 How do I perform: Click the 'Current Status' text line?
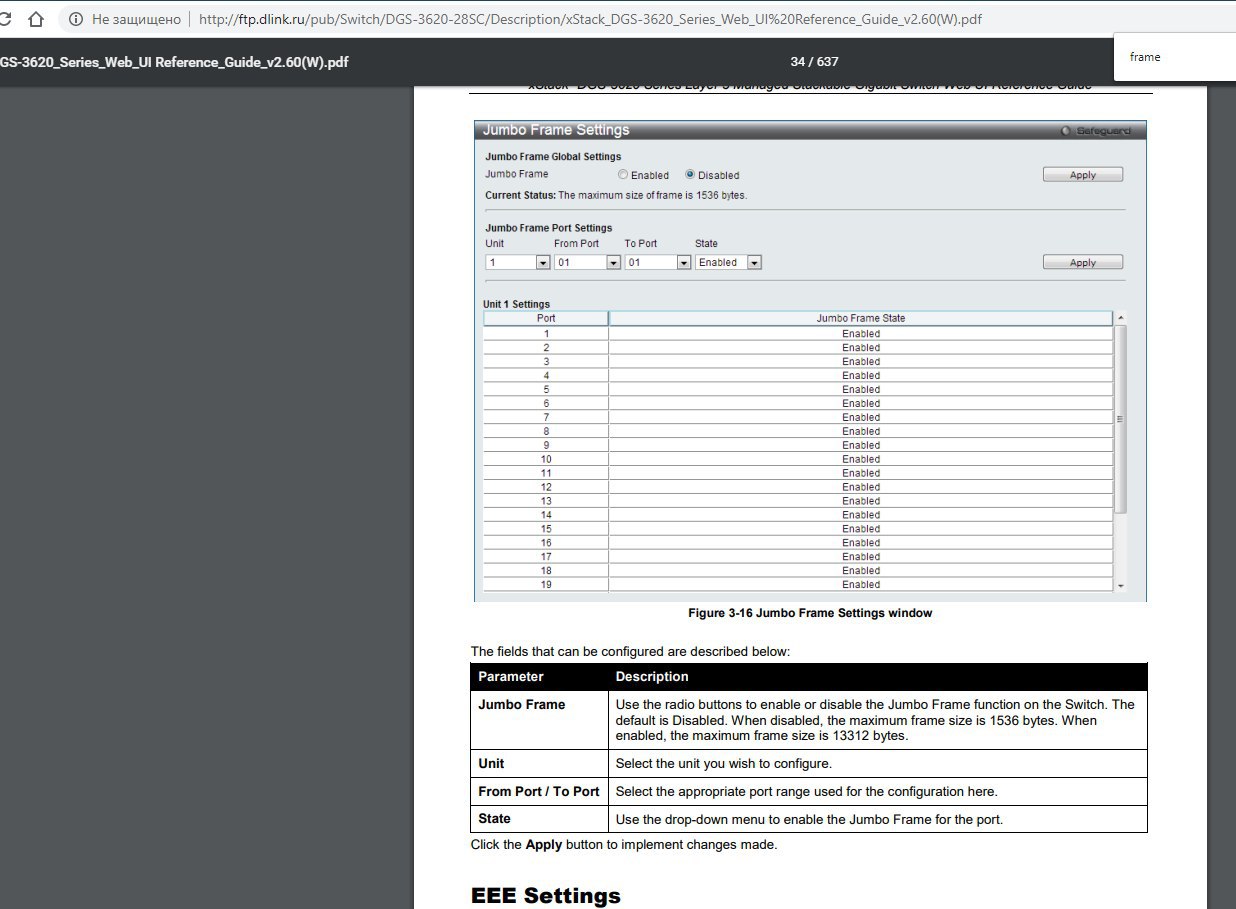pos(616,195)
